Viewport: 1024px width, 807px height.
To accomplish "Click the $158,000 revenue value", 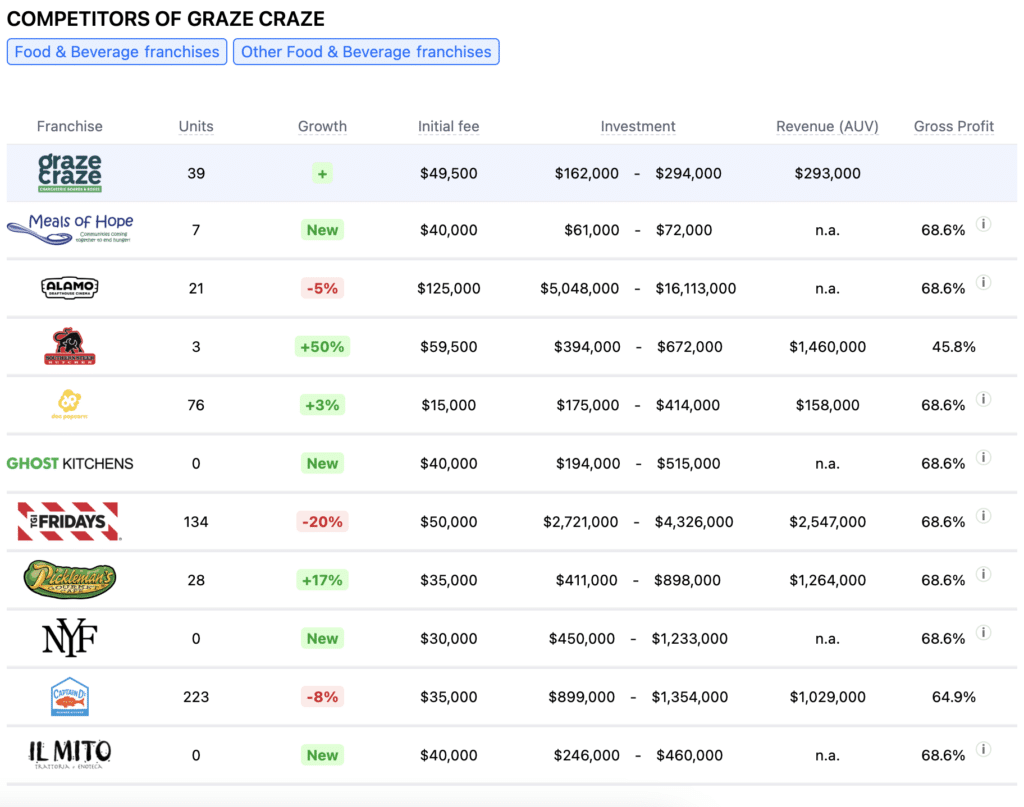I will tap(827, 405).
